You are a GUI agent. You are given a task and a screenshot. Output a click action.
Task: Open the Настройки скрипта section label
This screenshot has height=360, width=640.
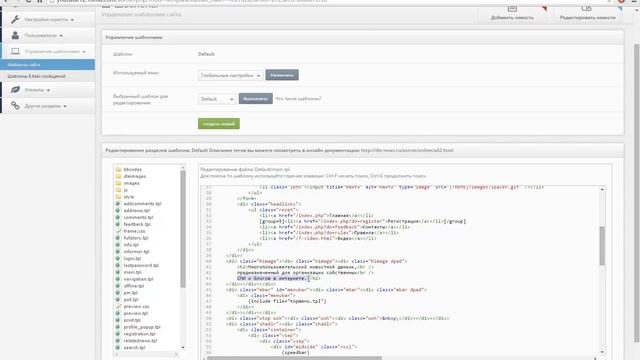tap(47, 20)
